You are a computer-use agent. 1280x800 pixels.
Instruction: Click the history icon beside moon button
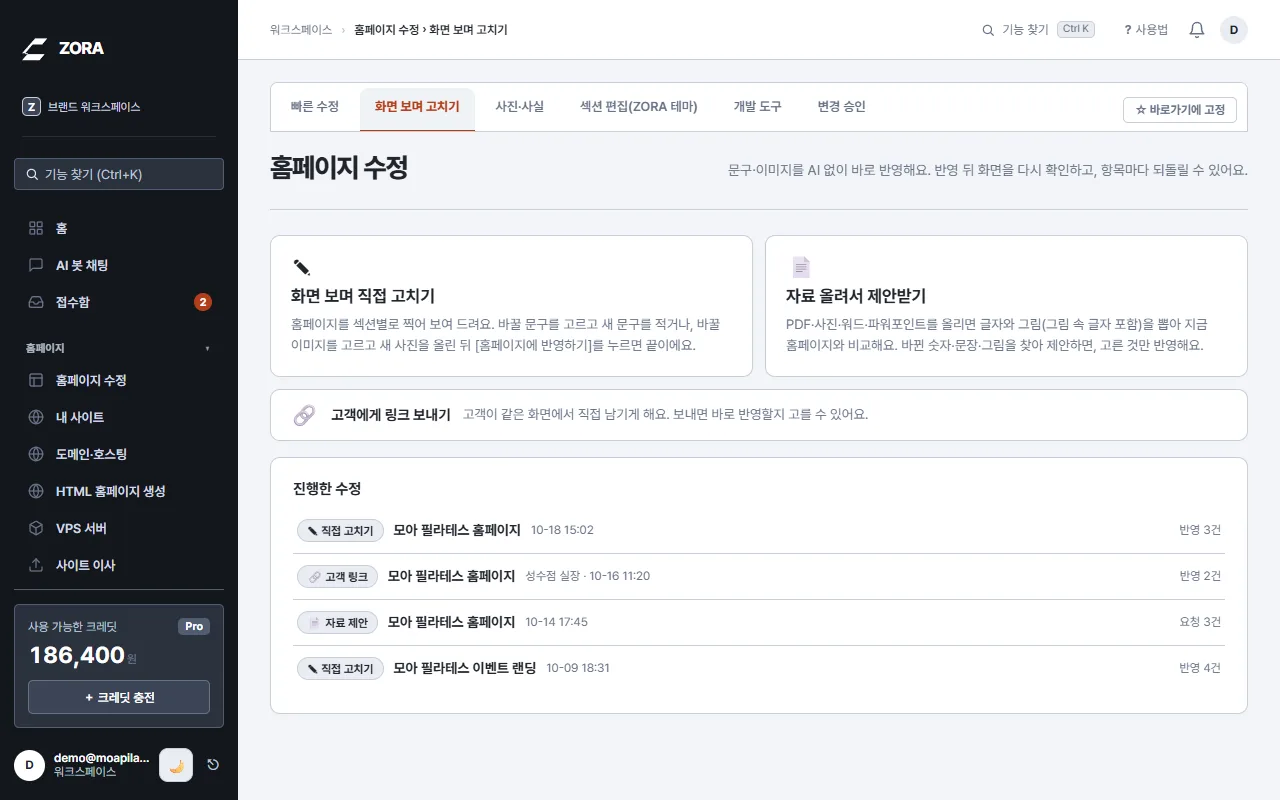(213, 765)
